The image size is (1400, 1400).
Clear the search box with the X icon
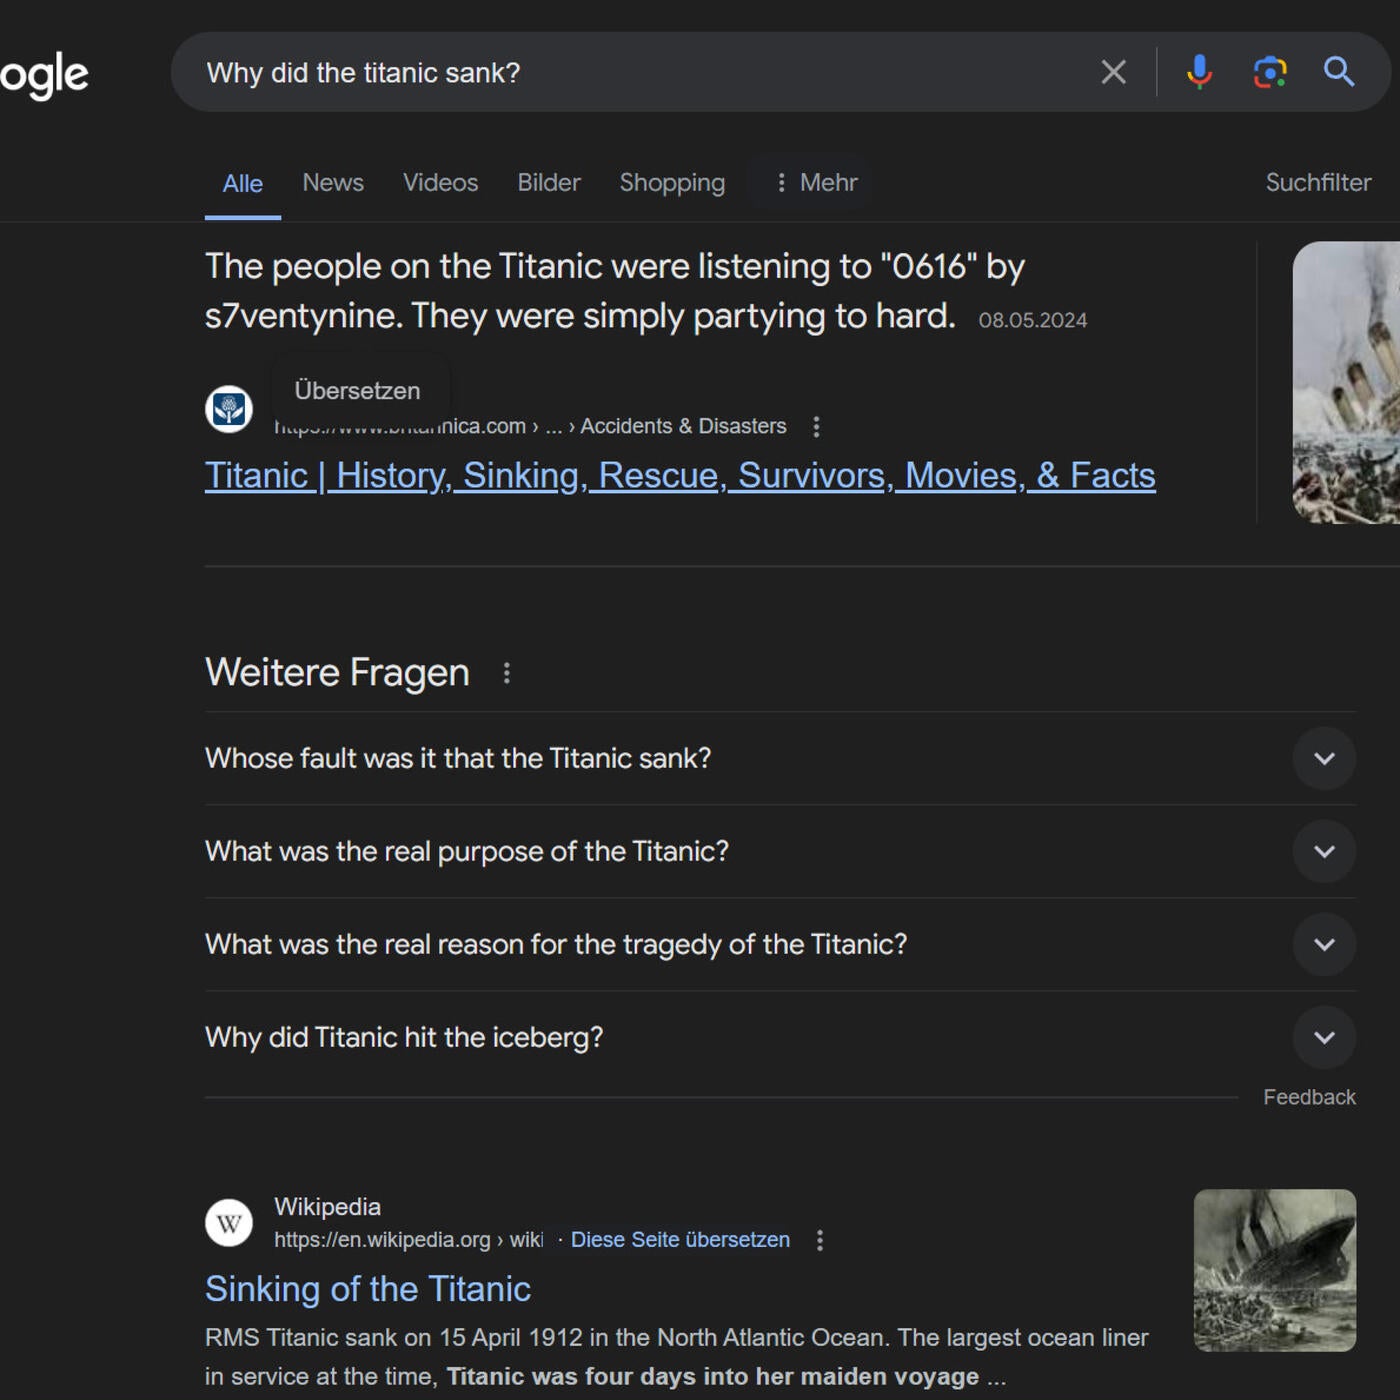tap(1113, 72)
